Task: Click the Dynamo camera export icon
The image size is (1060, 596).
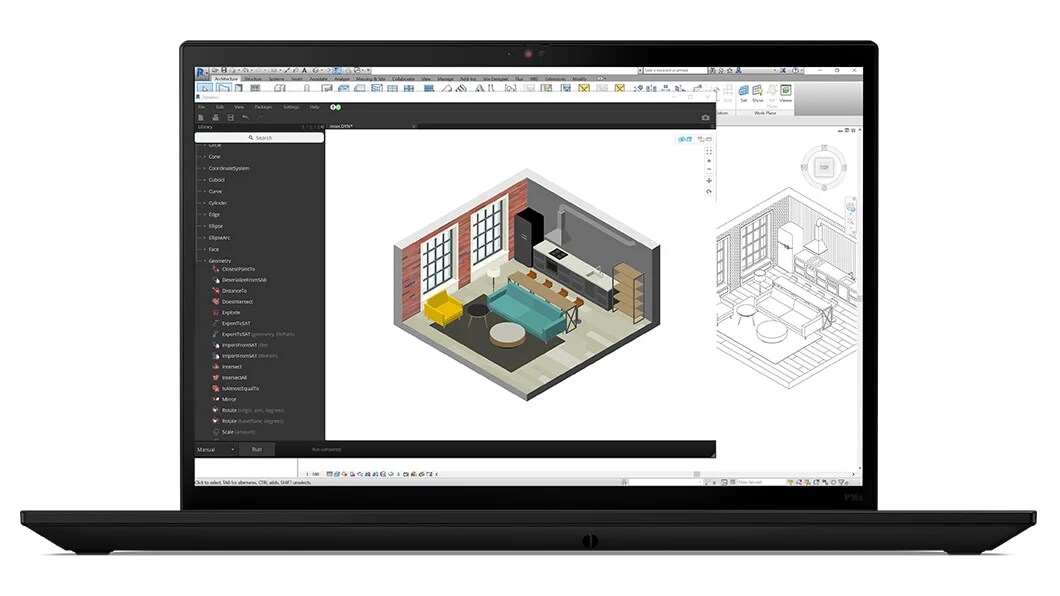Action: click(x=705, y=117)
